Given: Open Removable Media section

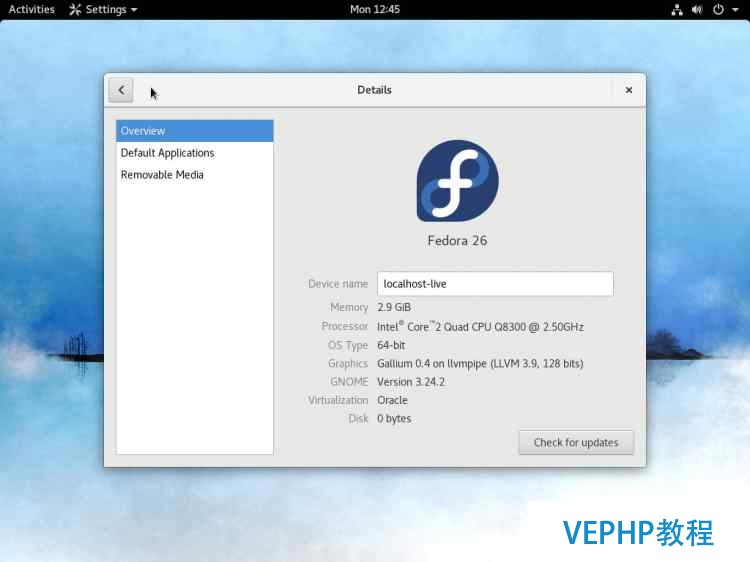Looking at the screenshot, I should pyautogui.click(x=195, y=175).
